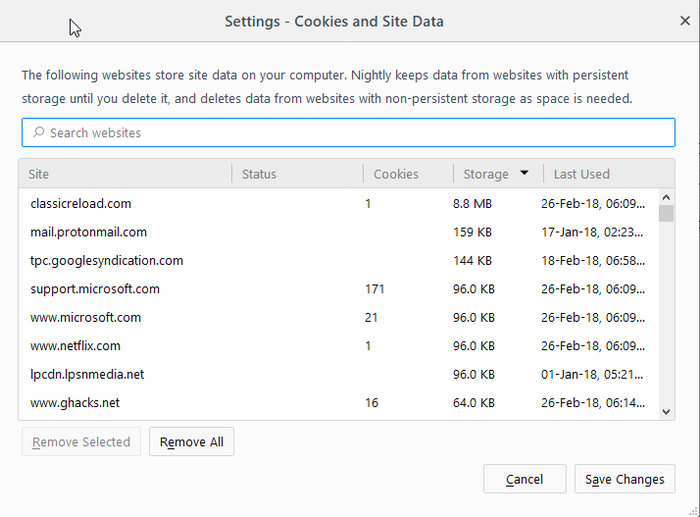The width and height of the screenshot is (700, 517).
Task: Select the www.ghacks.net row
Action: pos(75,403)
